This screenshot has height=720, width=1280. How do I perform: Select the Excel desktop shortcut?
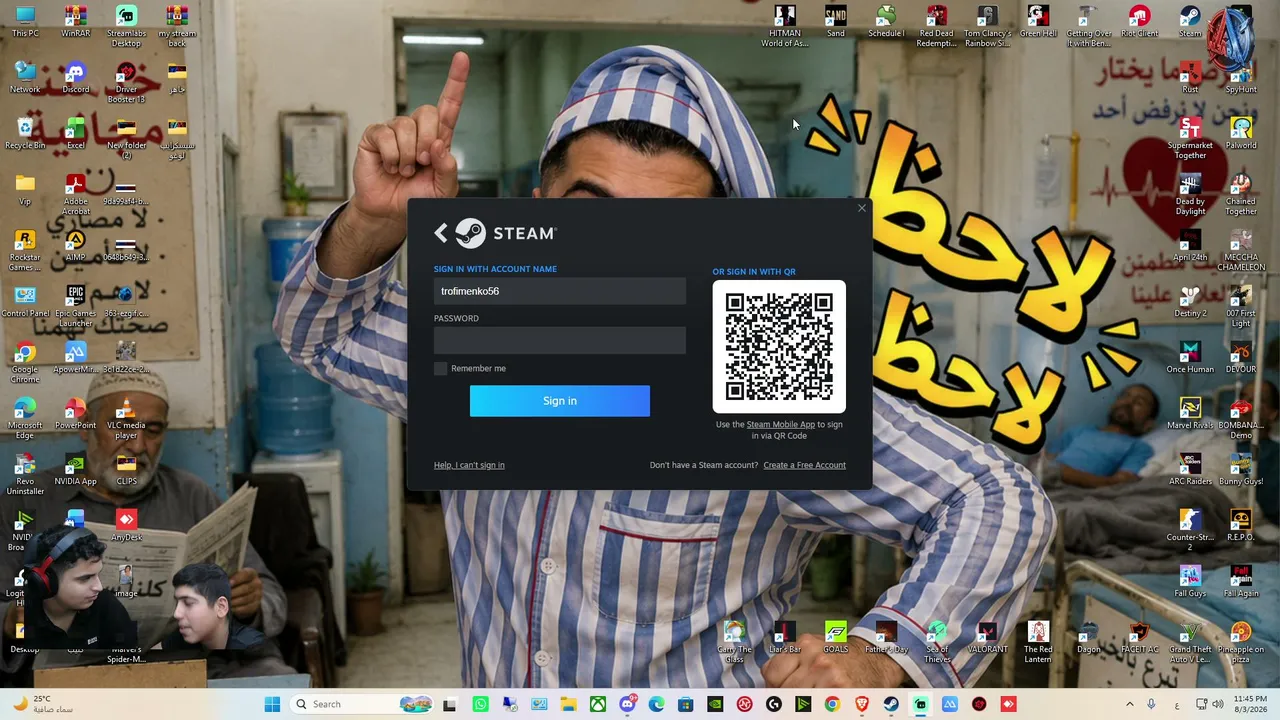[x=75, y=134]
